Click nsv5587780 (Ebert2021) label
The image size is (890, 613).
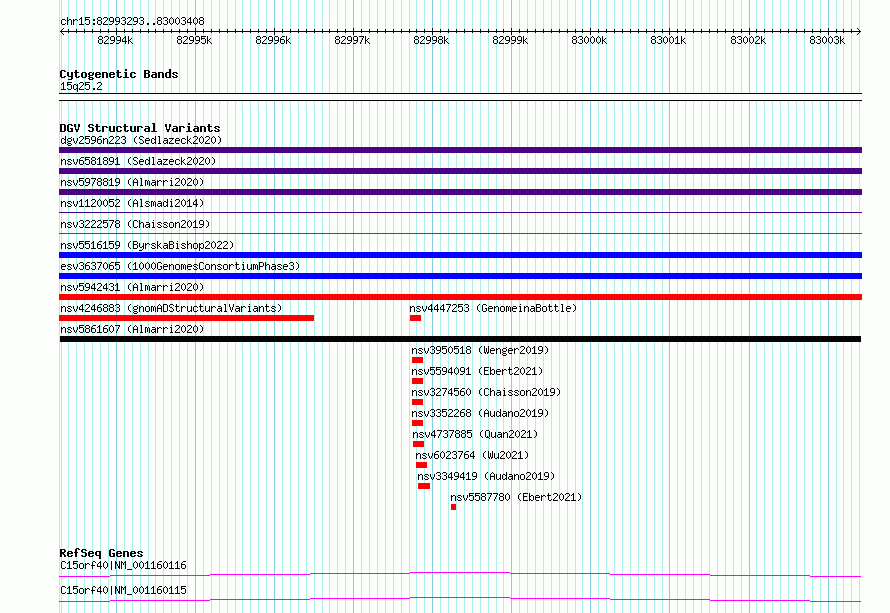tap(516, 497)
